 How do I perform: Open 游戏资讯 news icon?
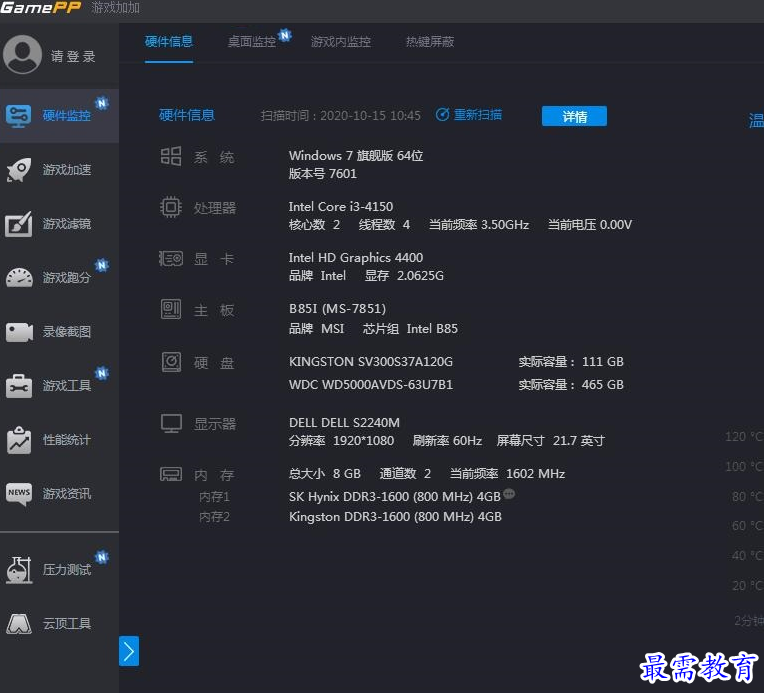[19, 494]
